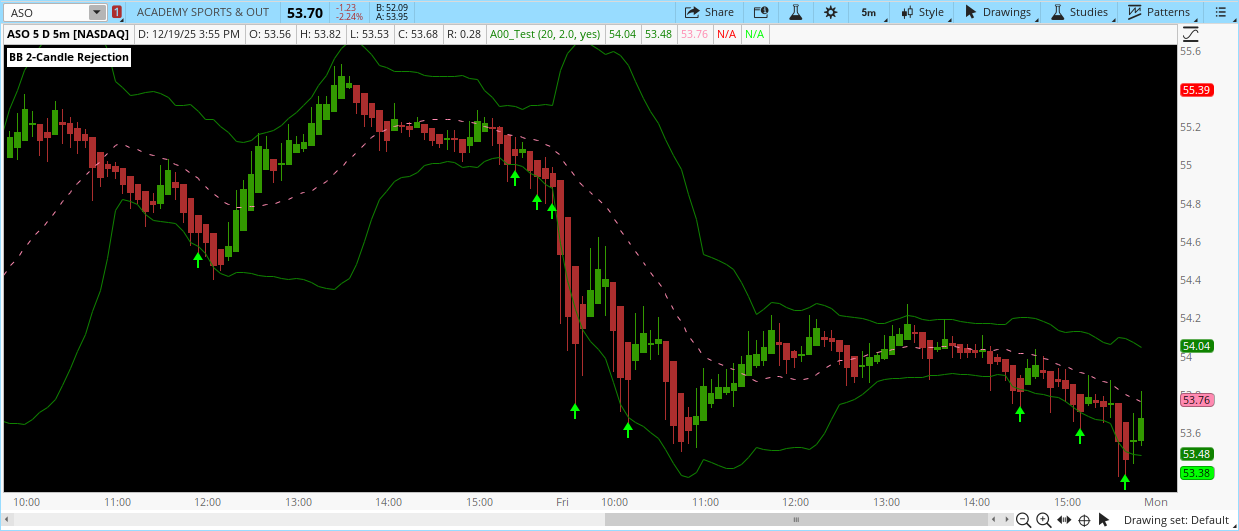
Task: Click the zoom in magnifier icon
Action: (1043, 520)
